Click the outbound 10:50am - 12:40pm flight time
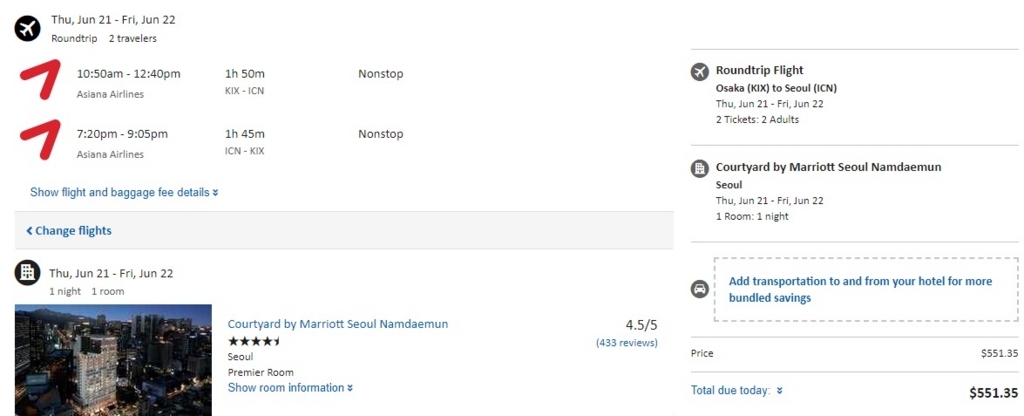 tap(128, 74)
